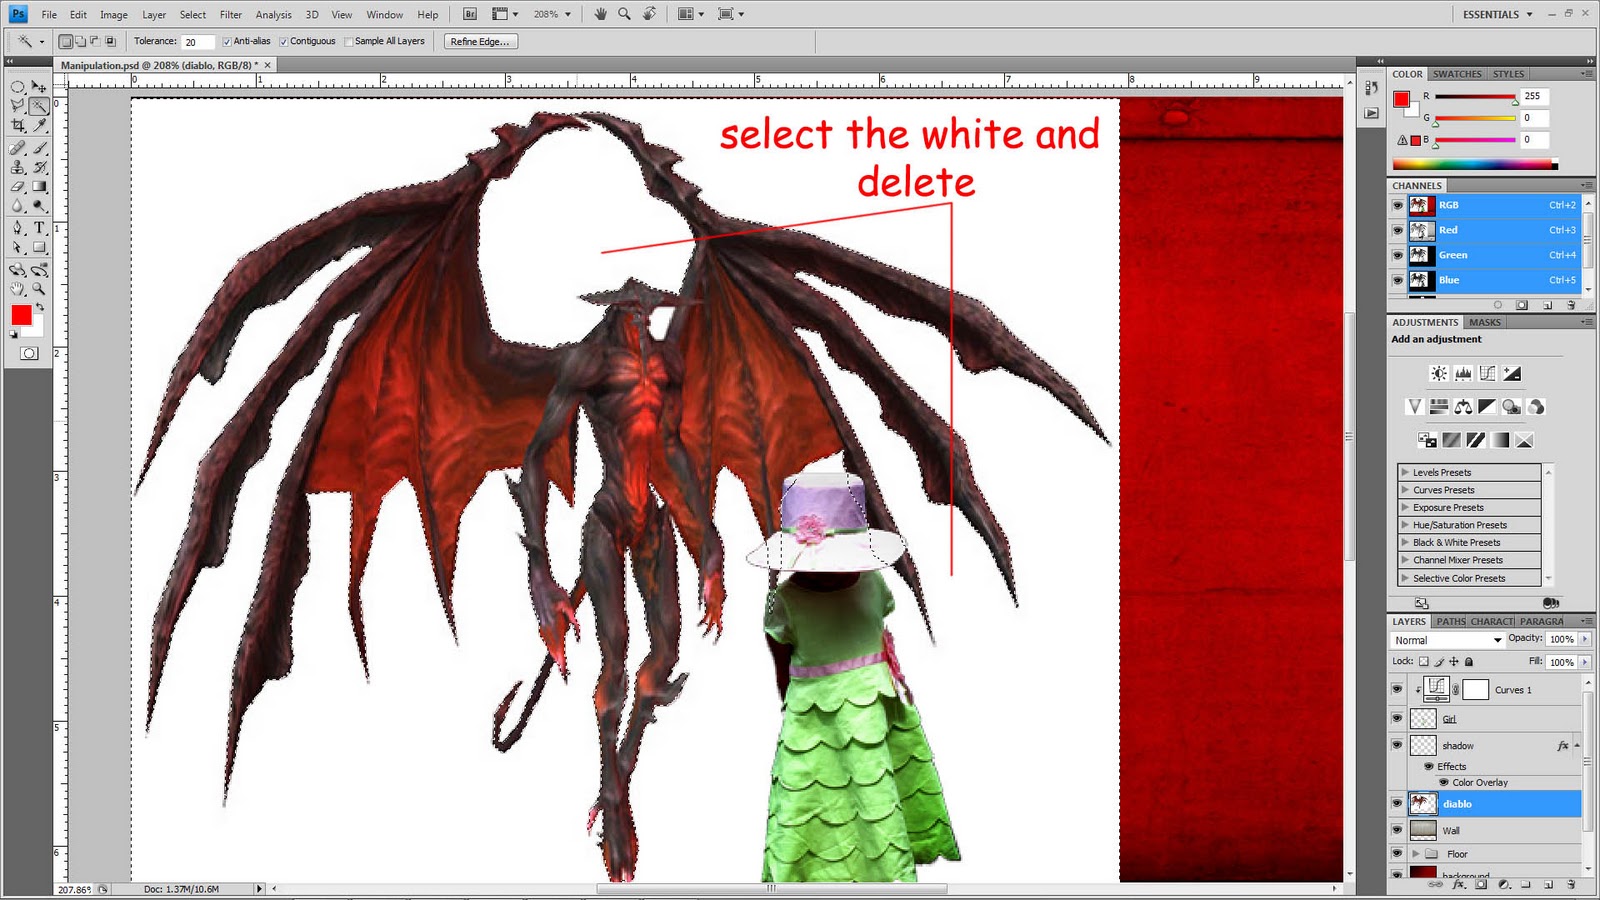Delete the layer with trash icon

1571,885
